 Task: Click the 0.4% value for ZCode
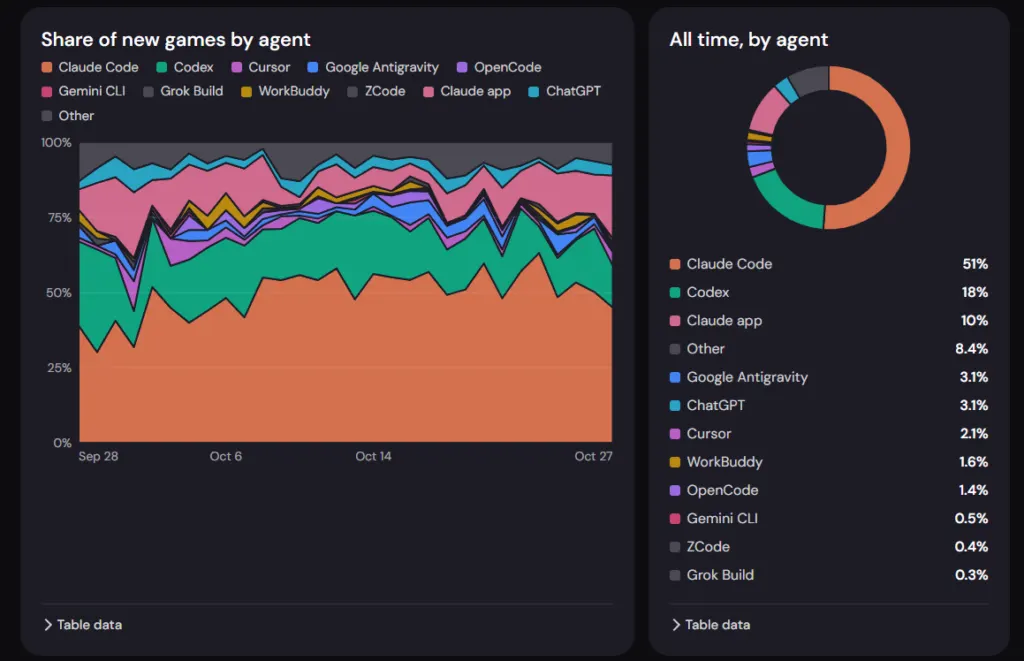point(972,547)
